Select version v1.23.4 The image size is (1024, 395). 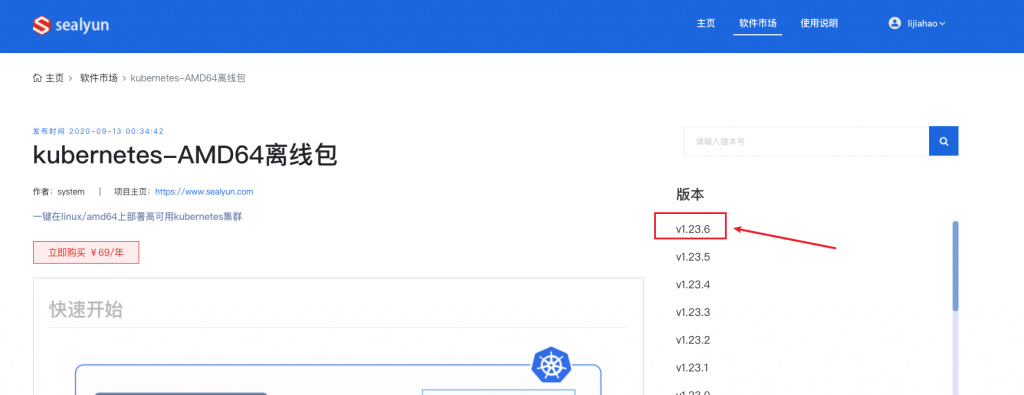[693, 285]
